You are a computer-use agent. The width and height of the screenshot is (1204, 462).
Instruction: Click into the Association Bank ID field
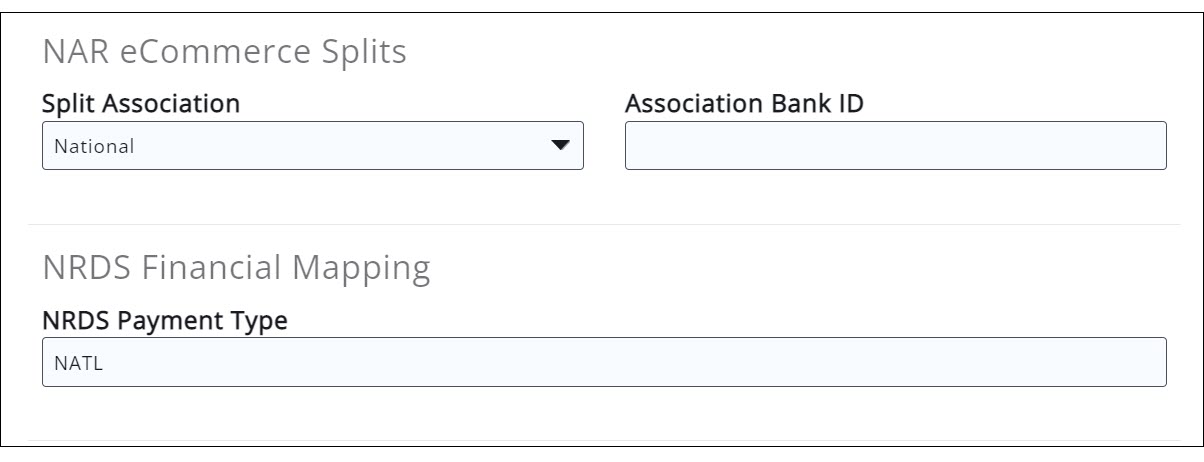point(895,146)
